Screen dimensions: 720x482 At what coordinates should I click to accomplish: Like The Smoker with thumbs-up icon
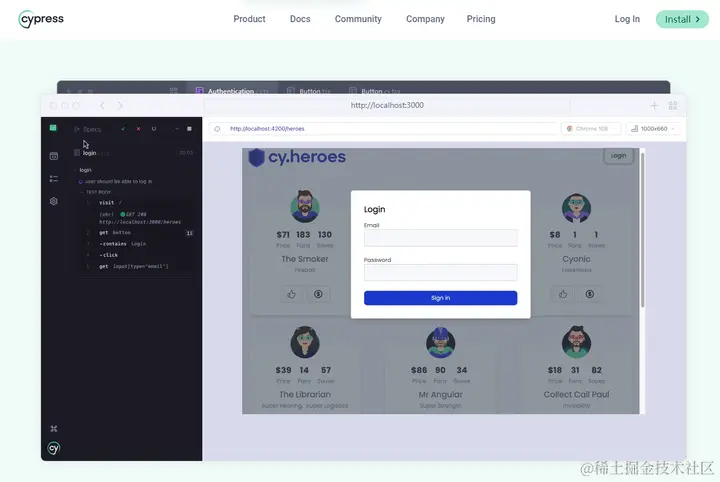[x=292, y=294]
